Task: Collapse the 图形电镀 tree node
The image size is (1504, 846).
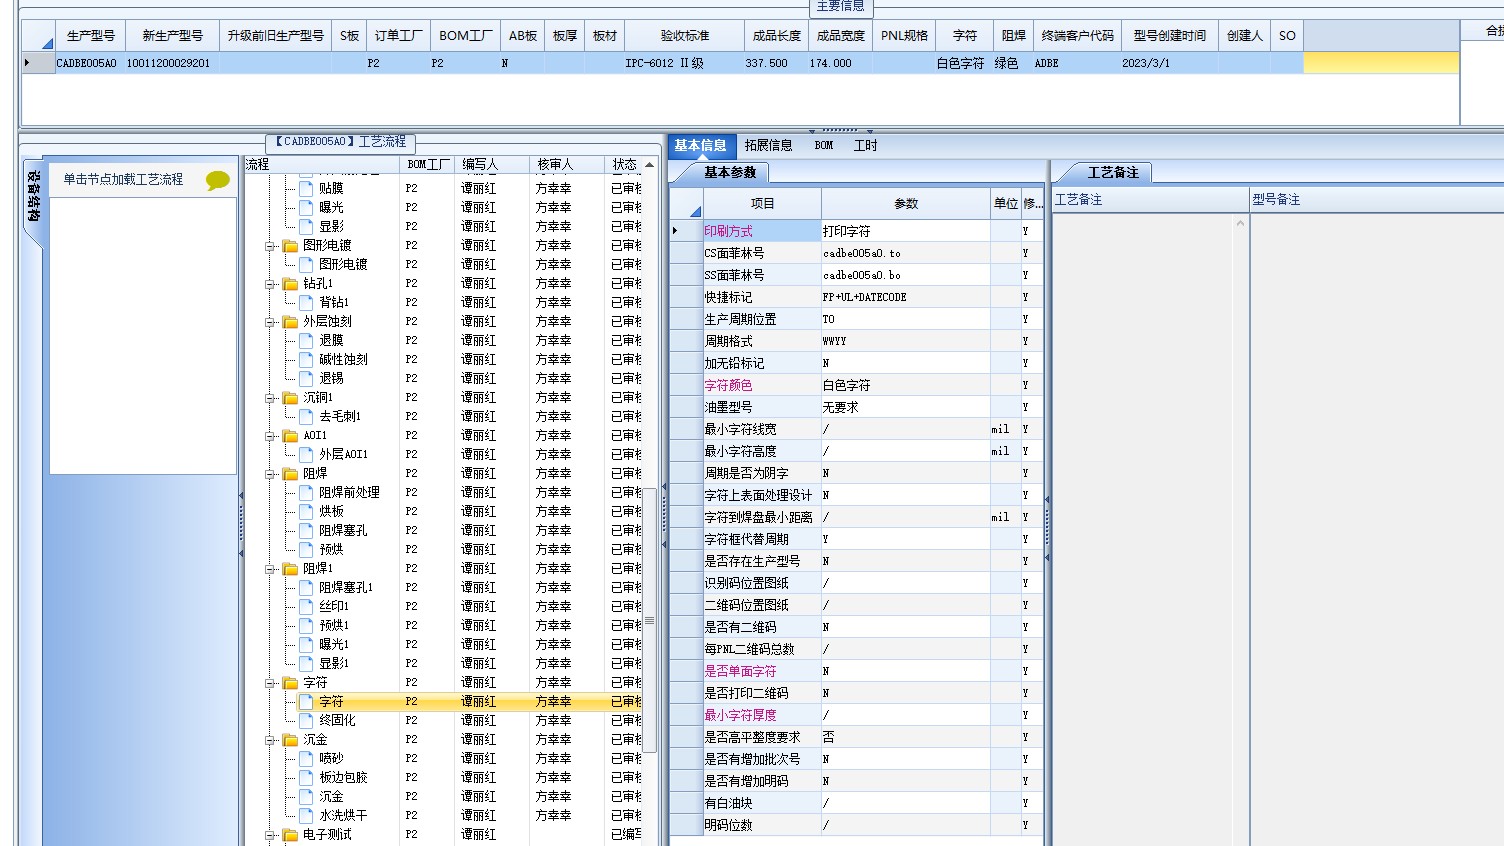Action: pyautogui.click(x=270, y=246)
